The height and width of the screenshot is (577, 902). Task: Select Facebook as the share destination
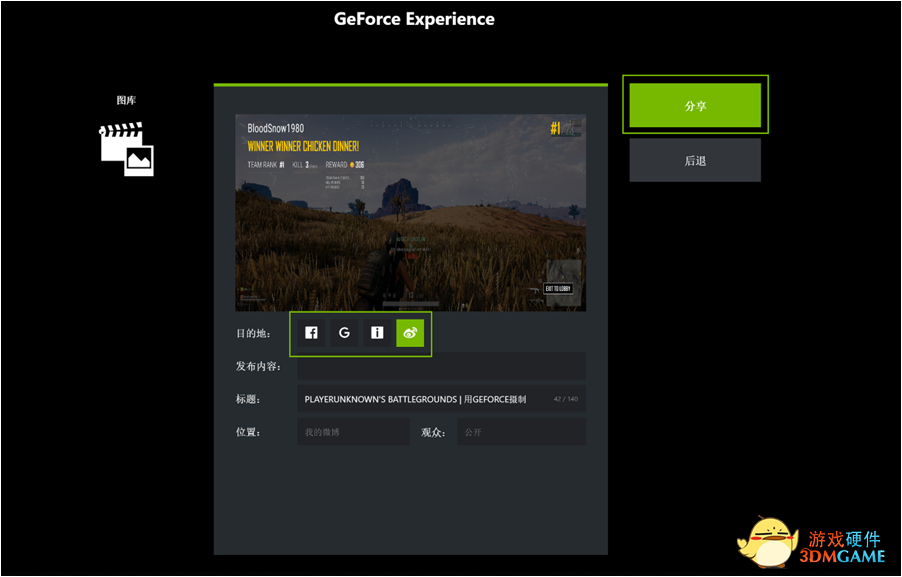[311, 333]
